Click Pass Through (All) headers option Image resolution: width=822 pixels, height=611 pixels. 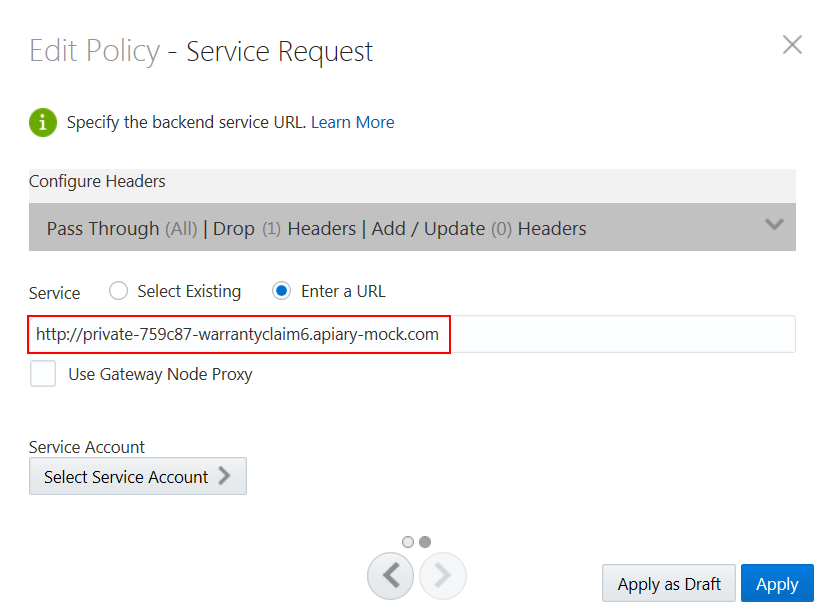121,228
